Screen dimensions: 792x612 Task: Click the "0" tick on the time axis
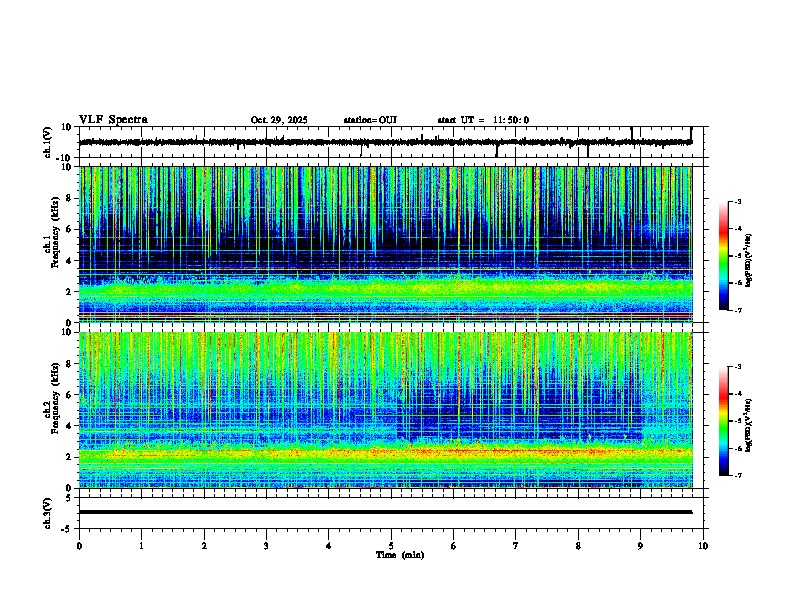click(x=79, y=546)
